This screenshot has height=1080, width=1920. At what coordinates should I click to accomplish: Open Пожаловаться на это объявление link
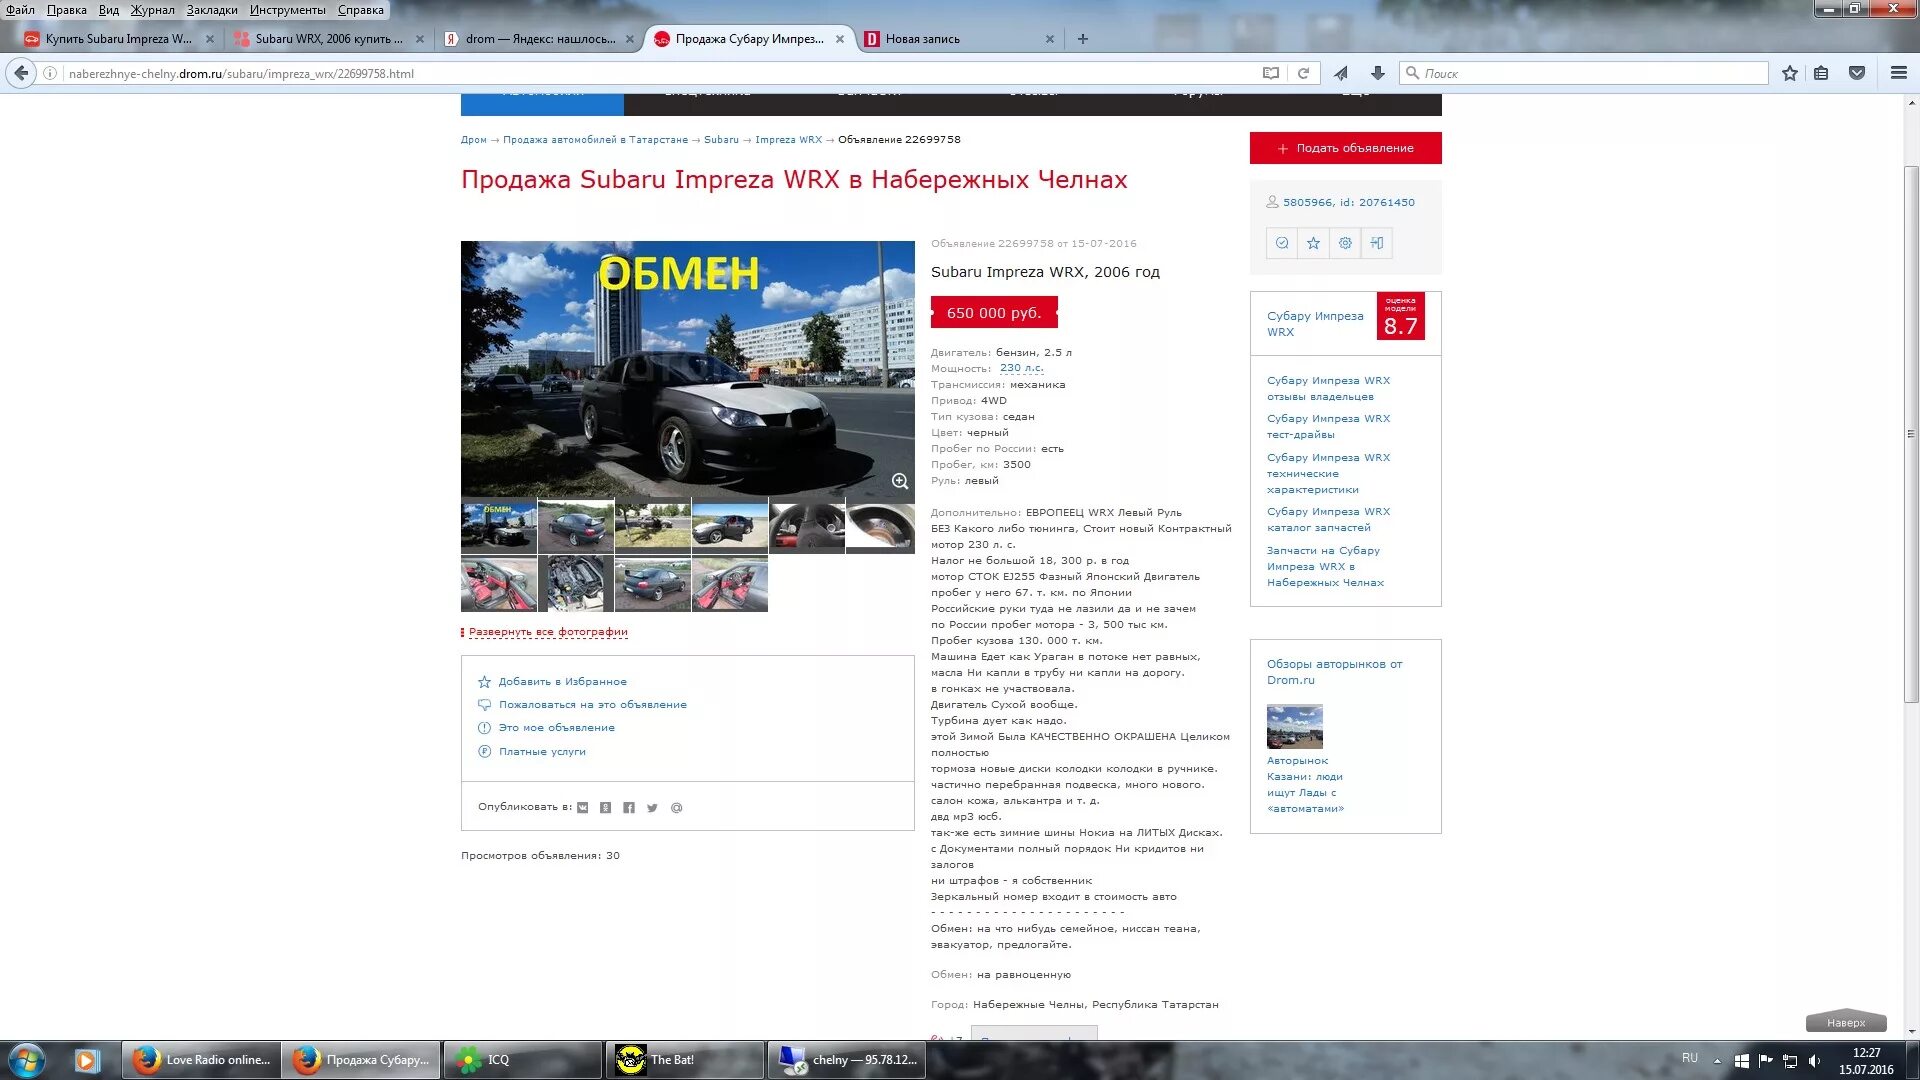(592, 705)
